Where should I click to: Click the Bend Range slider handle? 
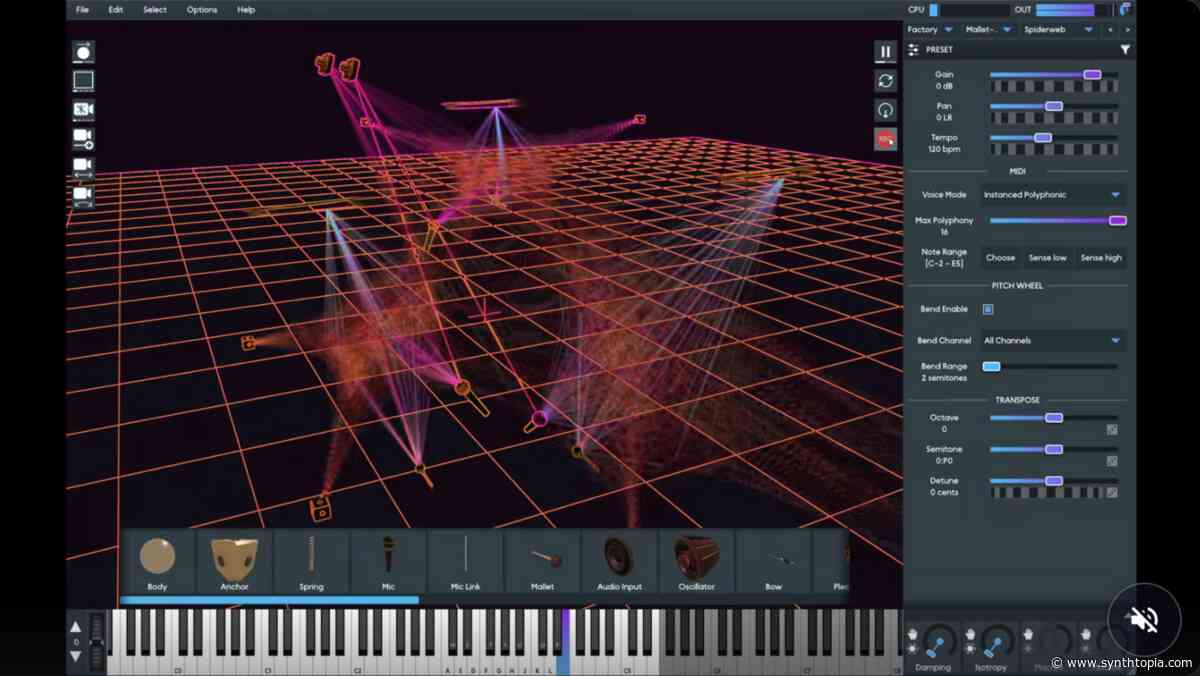pos(991,366)
